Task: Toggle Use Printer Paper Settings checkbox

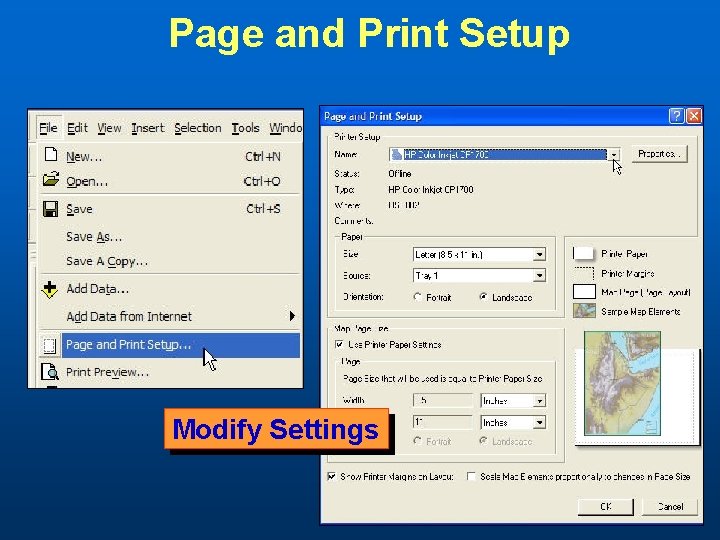Action: tap(339, 344)
